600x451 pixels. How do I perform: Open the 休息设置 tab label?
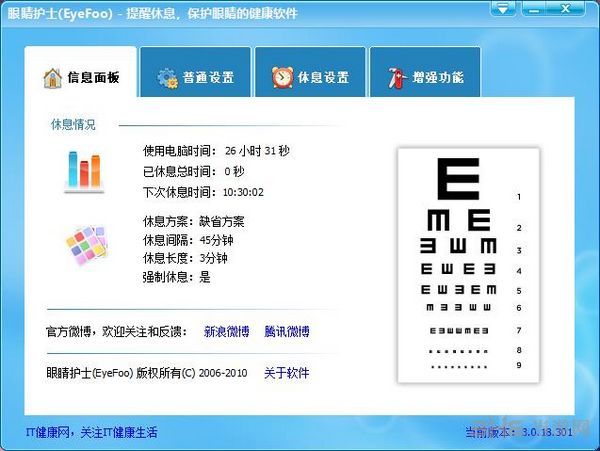(323, 78)
